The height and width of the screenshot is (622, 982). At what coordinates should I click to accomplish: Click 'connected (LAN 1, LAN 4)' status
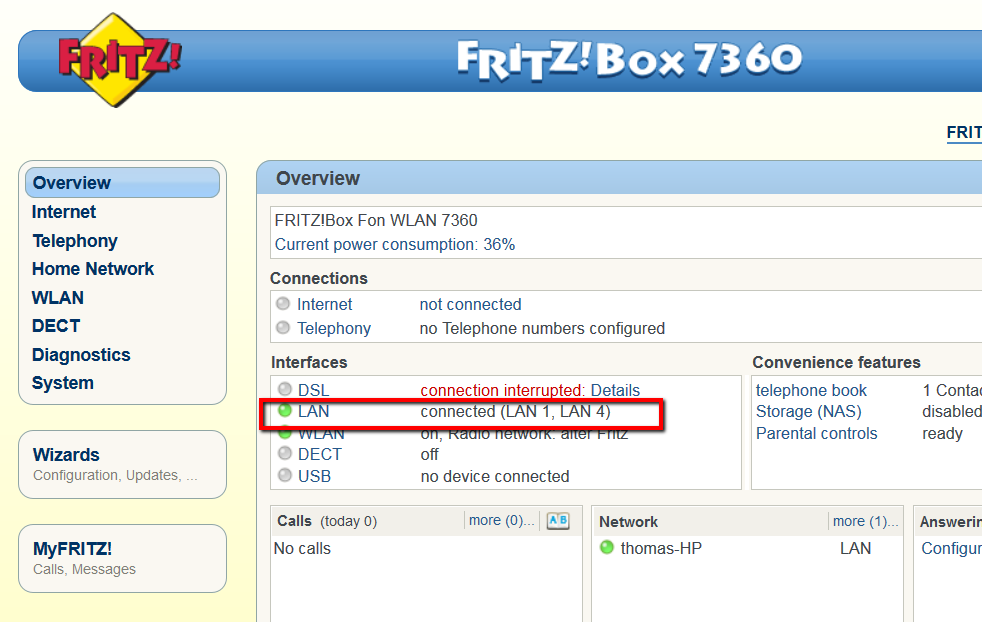pos(515,412)
